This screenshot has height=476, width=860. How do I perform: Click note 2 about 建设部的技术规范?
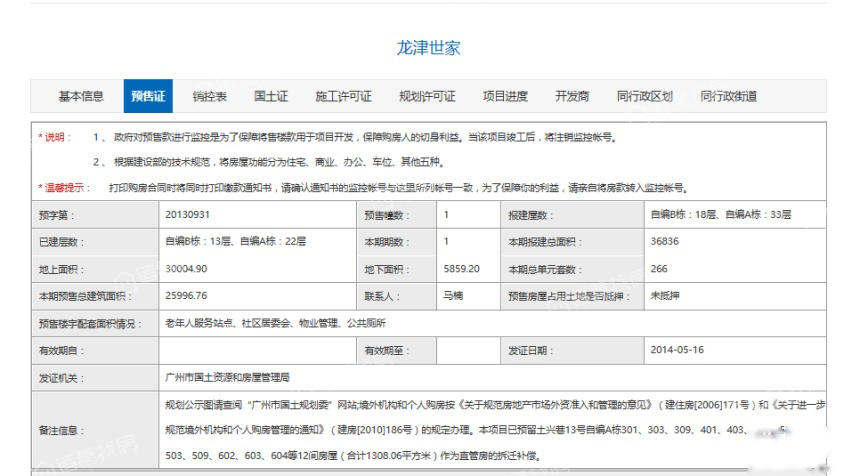click(269, 162)
